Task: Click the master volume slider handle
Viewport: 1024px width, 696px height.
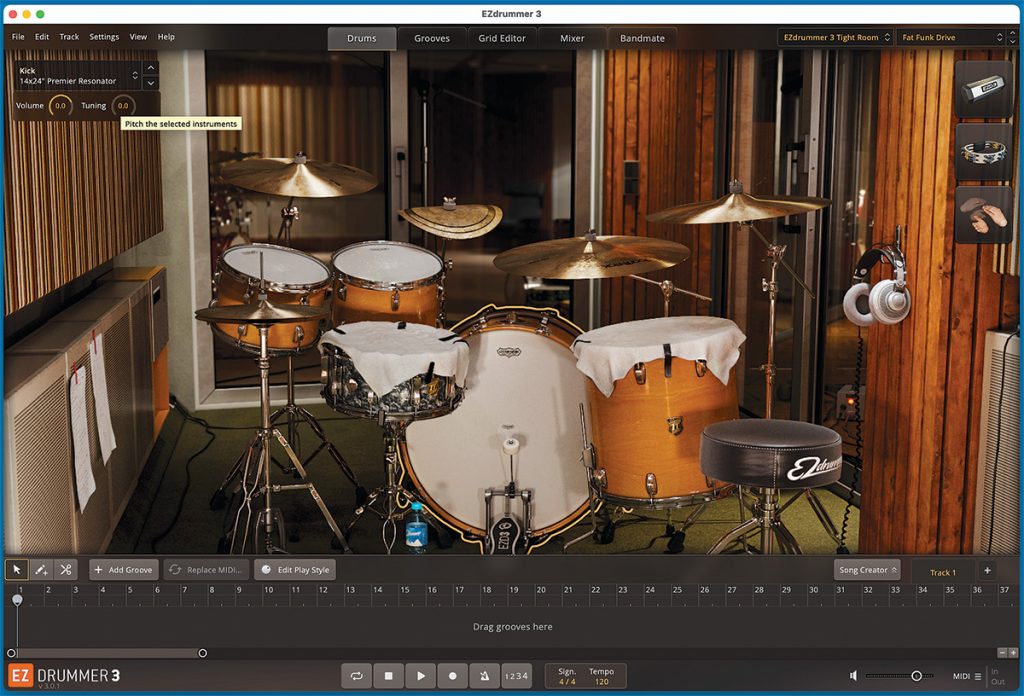Action: [x=916, y=676]
